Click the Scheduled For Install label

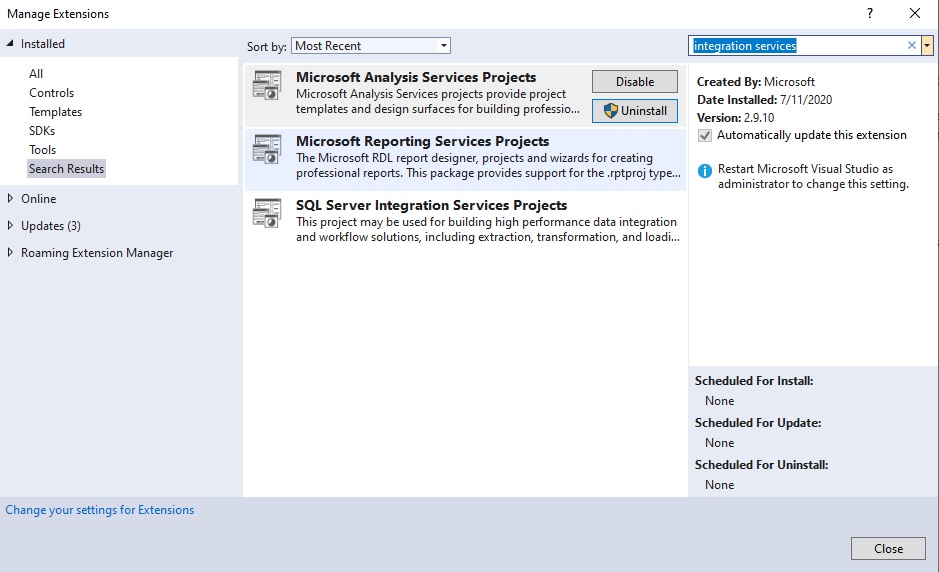(754, 380)
